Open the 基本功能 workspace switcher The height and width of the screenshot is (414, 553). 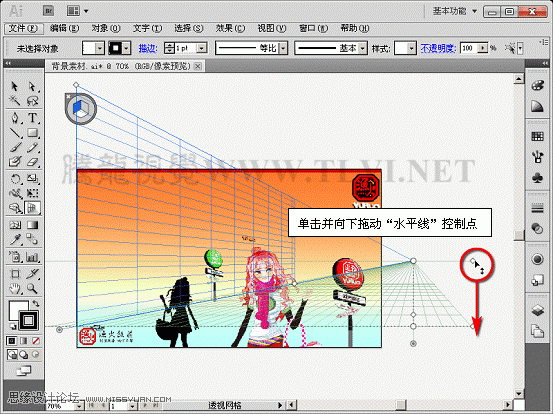pyautogui.click(x=455, y=11)
